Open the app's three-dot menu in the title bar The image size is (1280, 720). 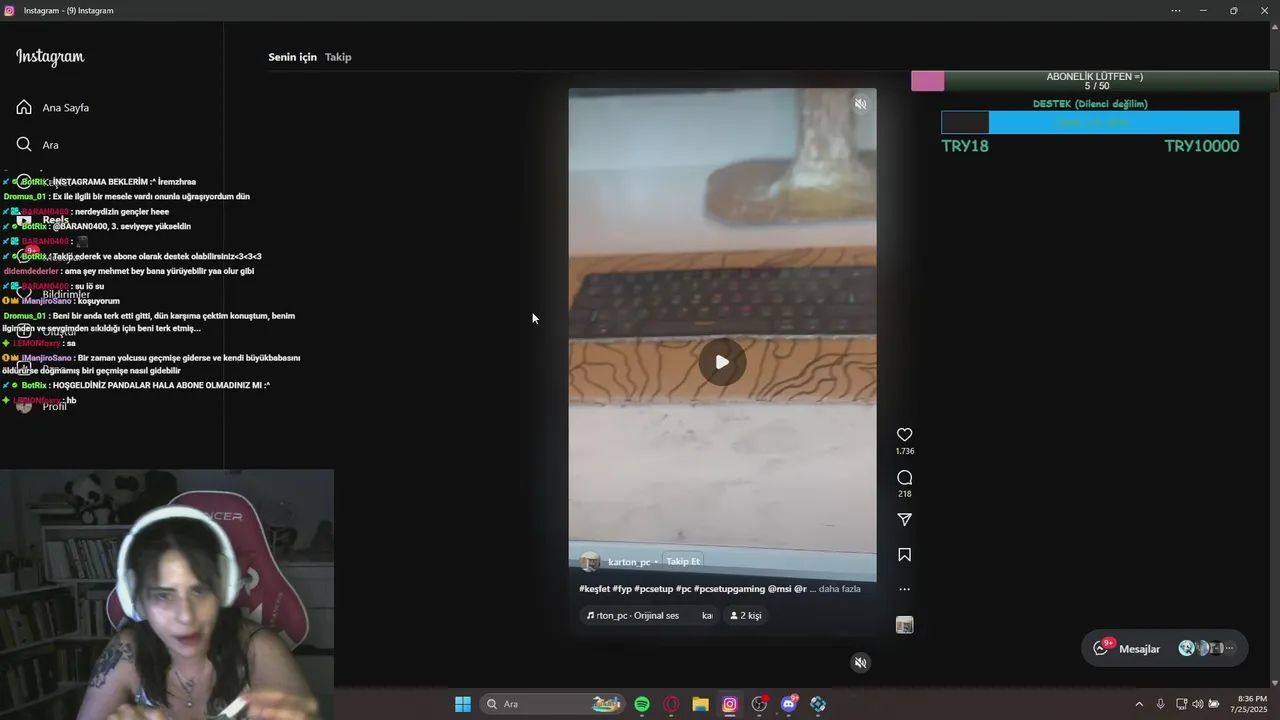click(1176, 11)
